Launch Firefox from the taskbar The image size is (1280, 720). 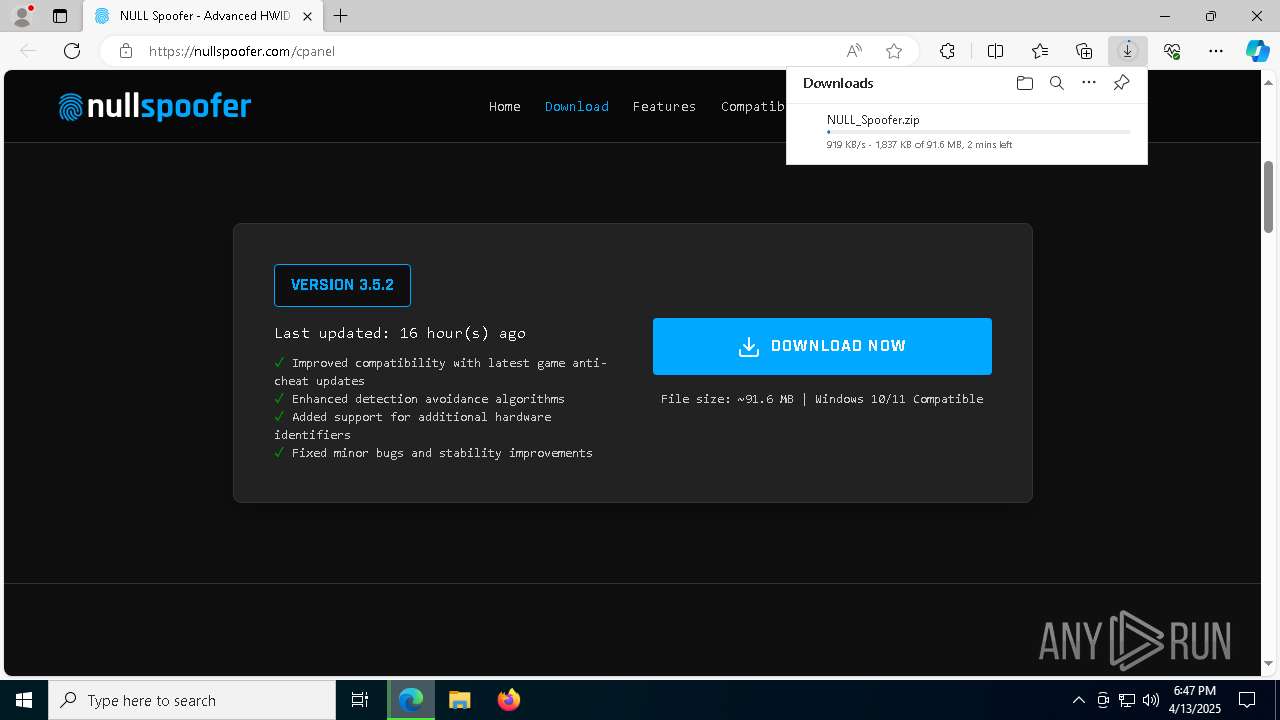(x=508, y=700)
